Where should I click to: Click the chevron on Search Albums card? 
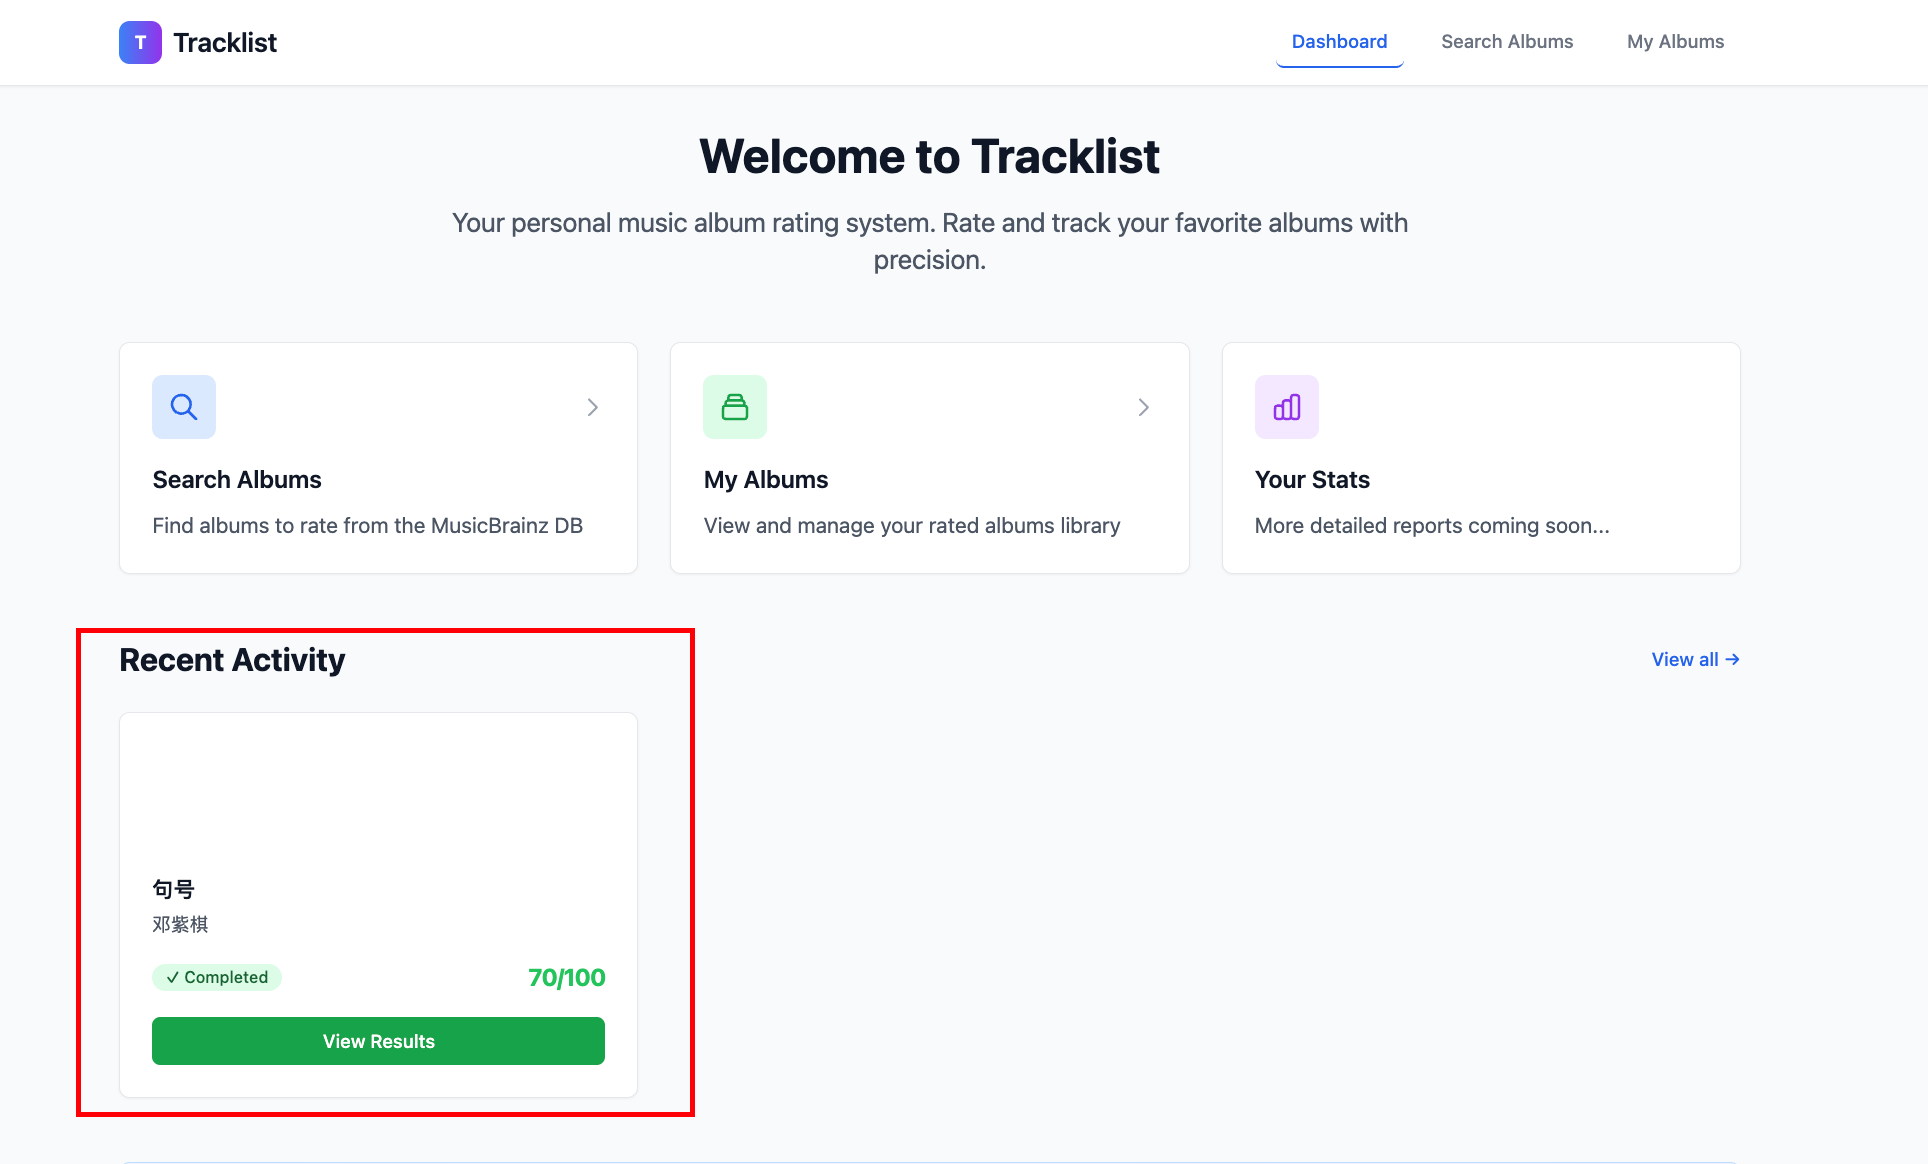pyautogui.click(x=593, y=407)
